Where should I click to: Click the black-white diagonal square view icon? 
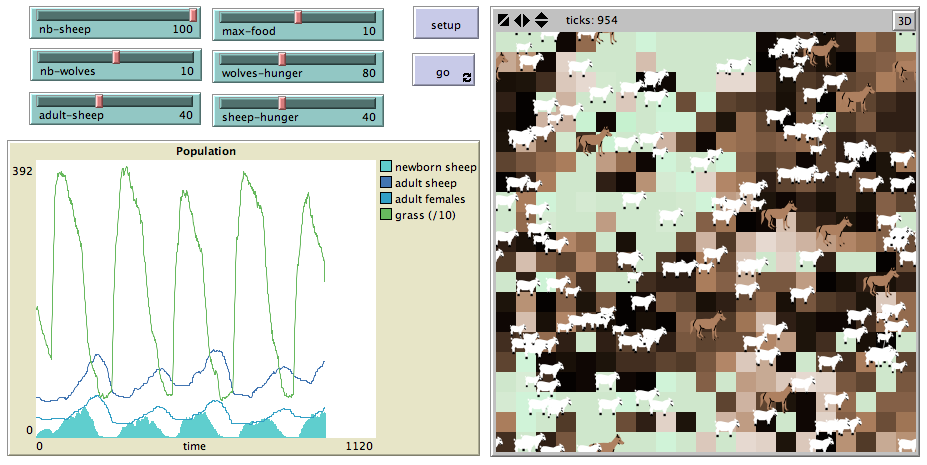point(504,21)
